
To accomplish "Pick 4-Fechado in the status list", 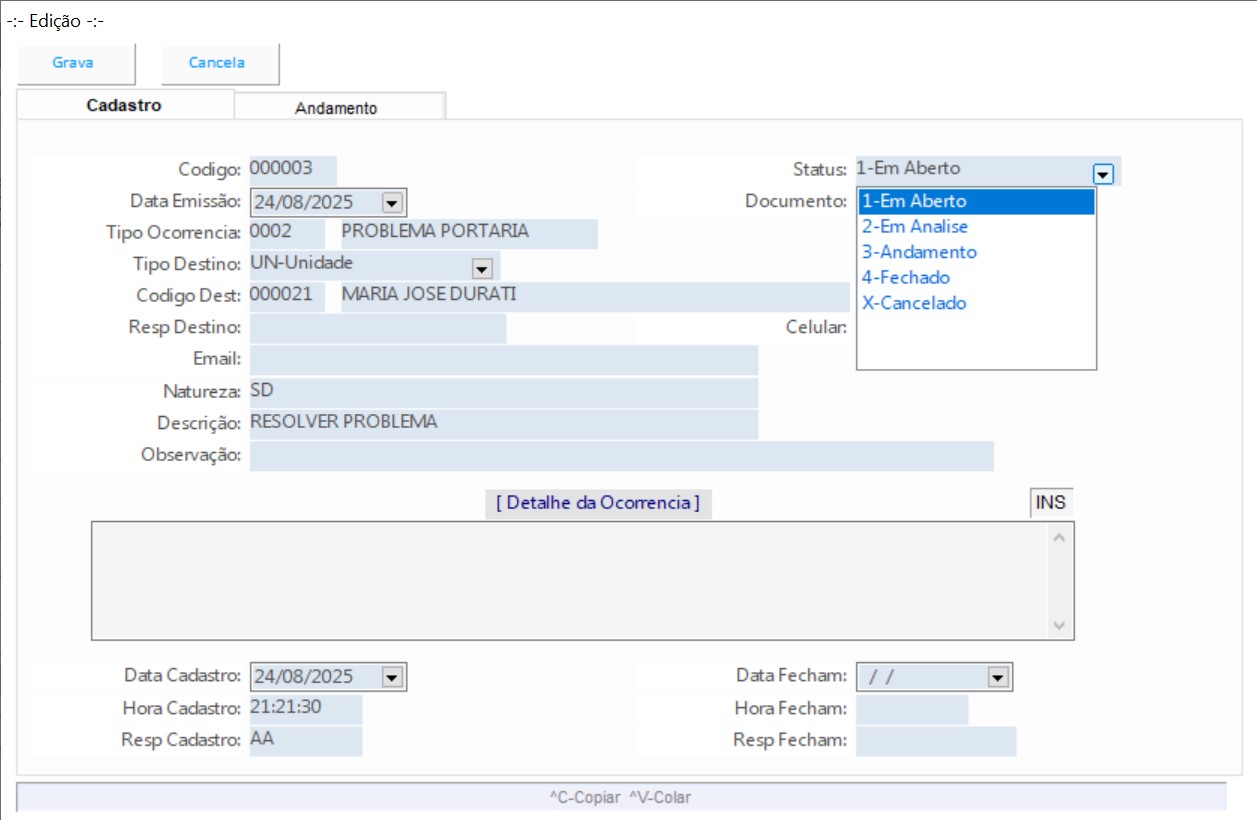I will pos(906,277).
